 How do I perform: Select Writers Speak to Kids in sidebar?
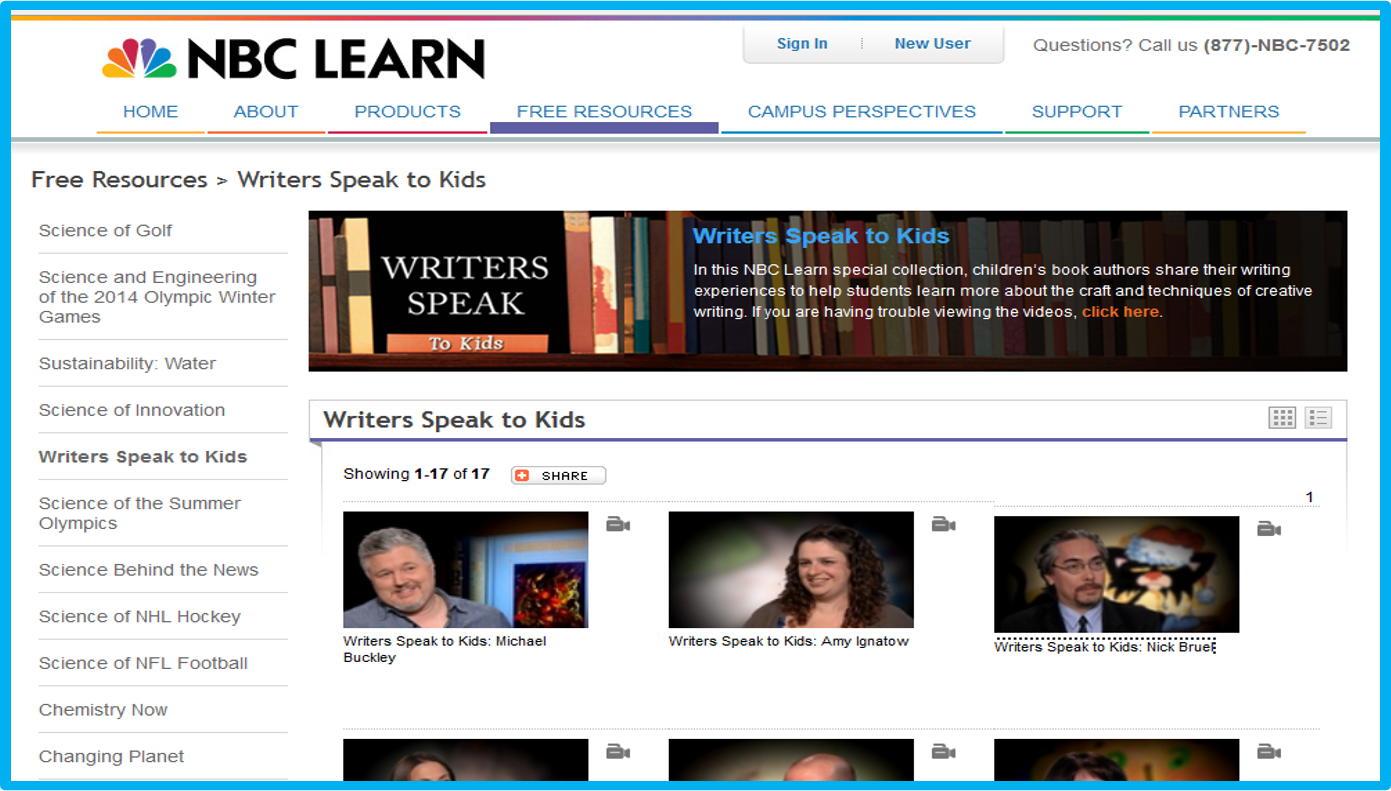143,457
